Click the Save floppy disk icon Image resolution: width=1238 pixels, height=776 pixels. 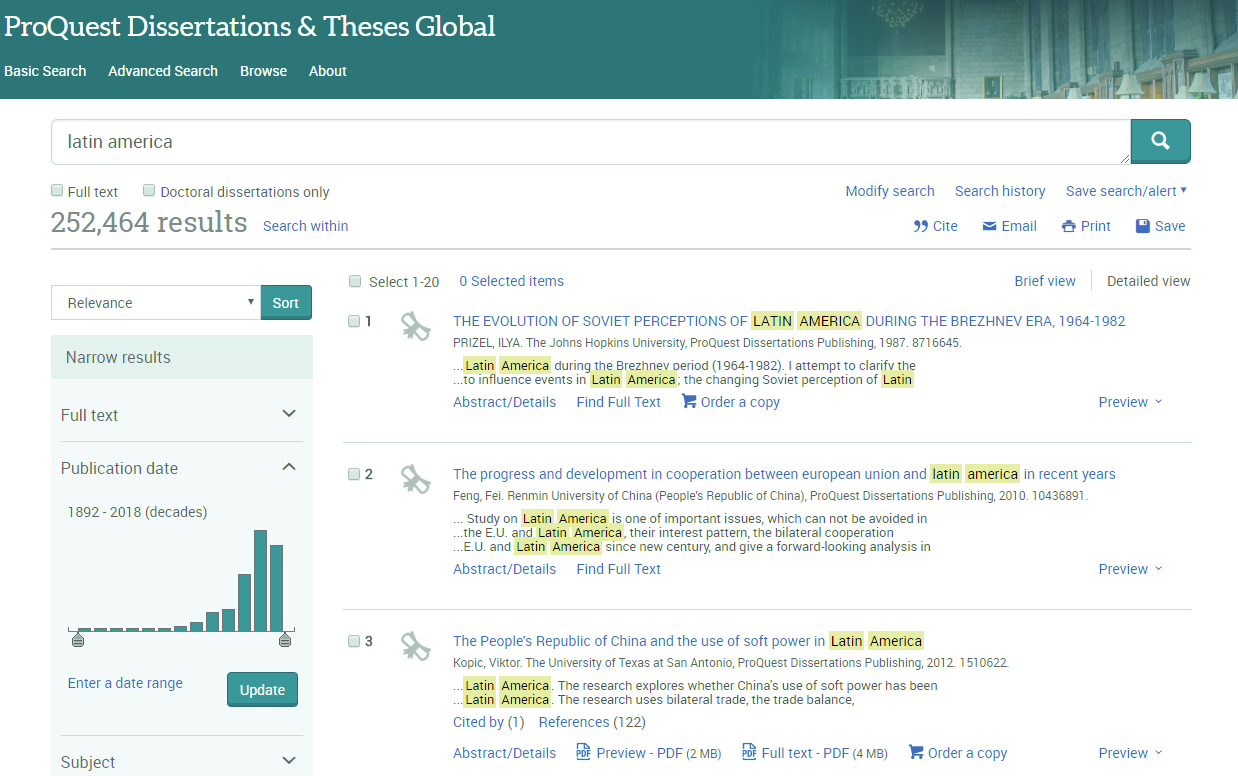tap(1143, 226)
